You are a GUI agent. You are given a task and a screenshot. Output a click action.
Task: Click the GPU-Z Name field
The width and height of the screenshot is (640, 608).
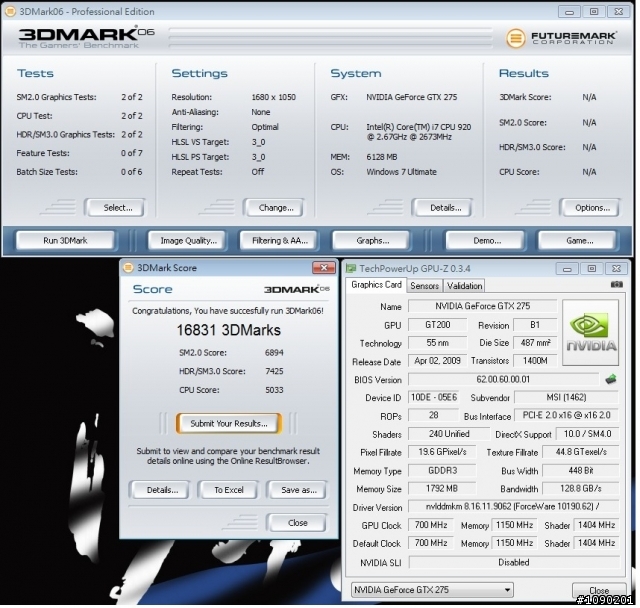point(482,306)
